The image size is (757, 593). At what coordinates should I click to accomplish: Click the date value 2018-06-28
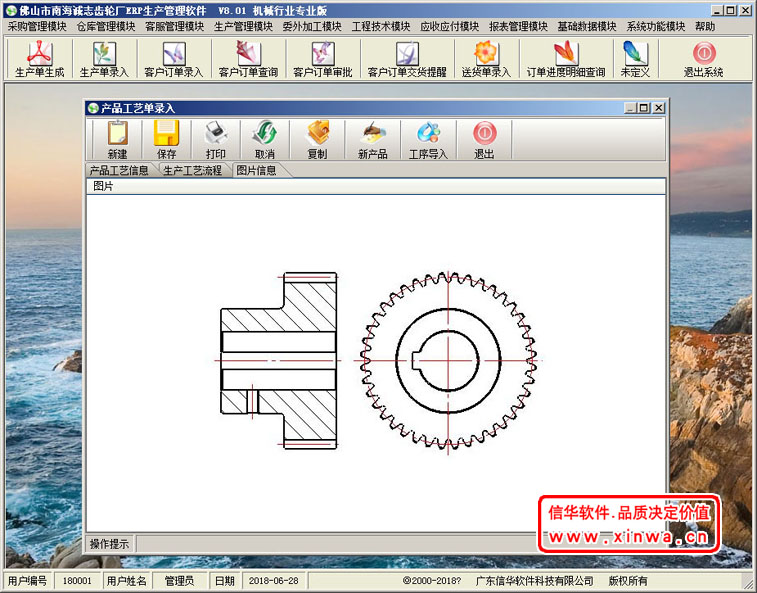273,581
